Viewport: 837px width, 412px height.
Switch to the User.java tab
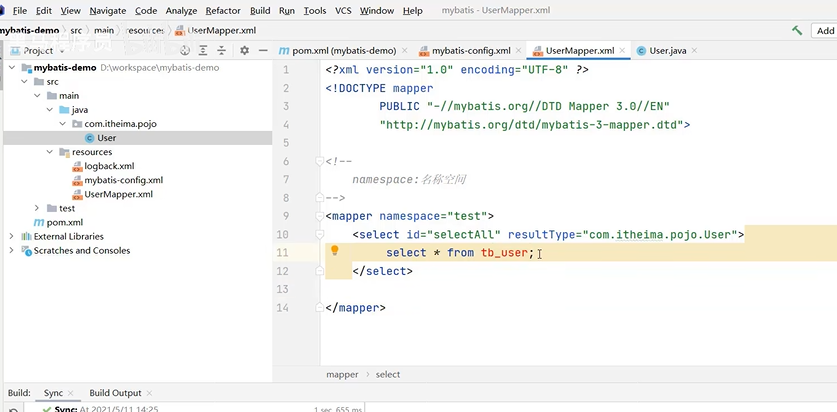click(666, 50)
